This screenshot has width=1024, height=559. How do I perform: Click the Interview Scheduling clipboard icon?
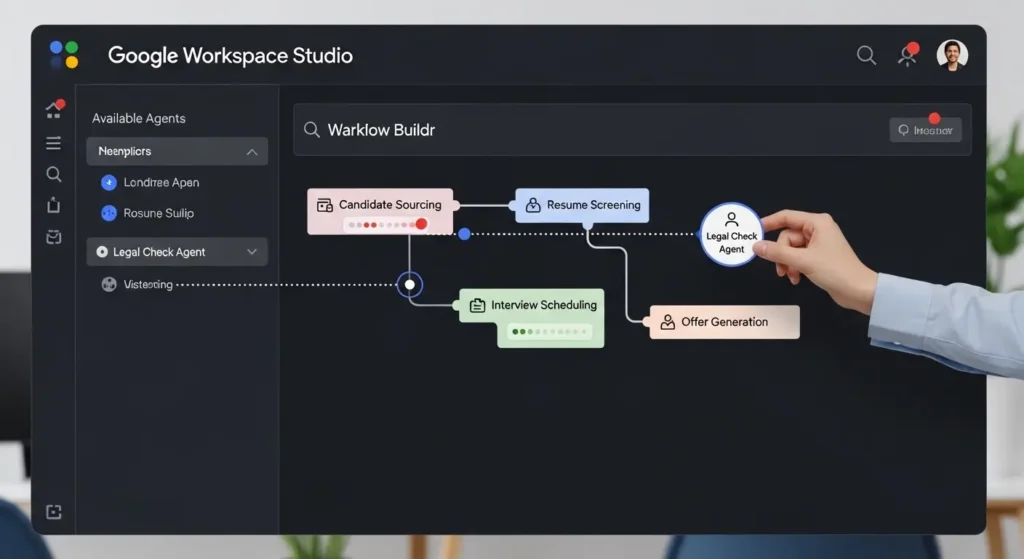477,305
